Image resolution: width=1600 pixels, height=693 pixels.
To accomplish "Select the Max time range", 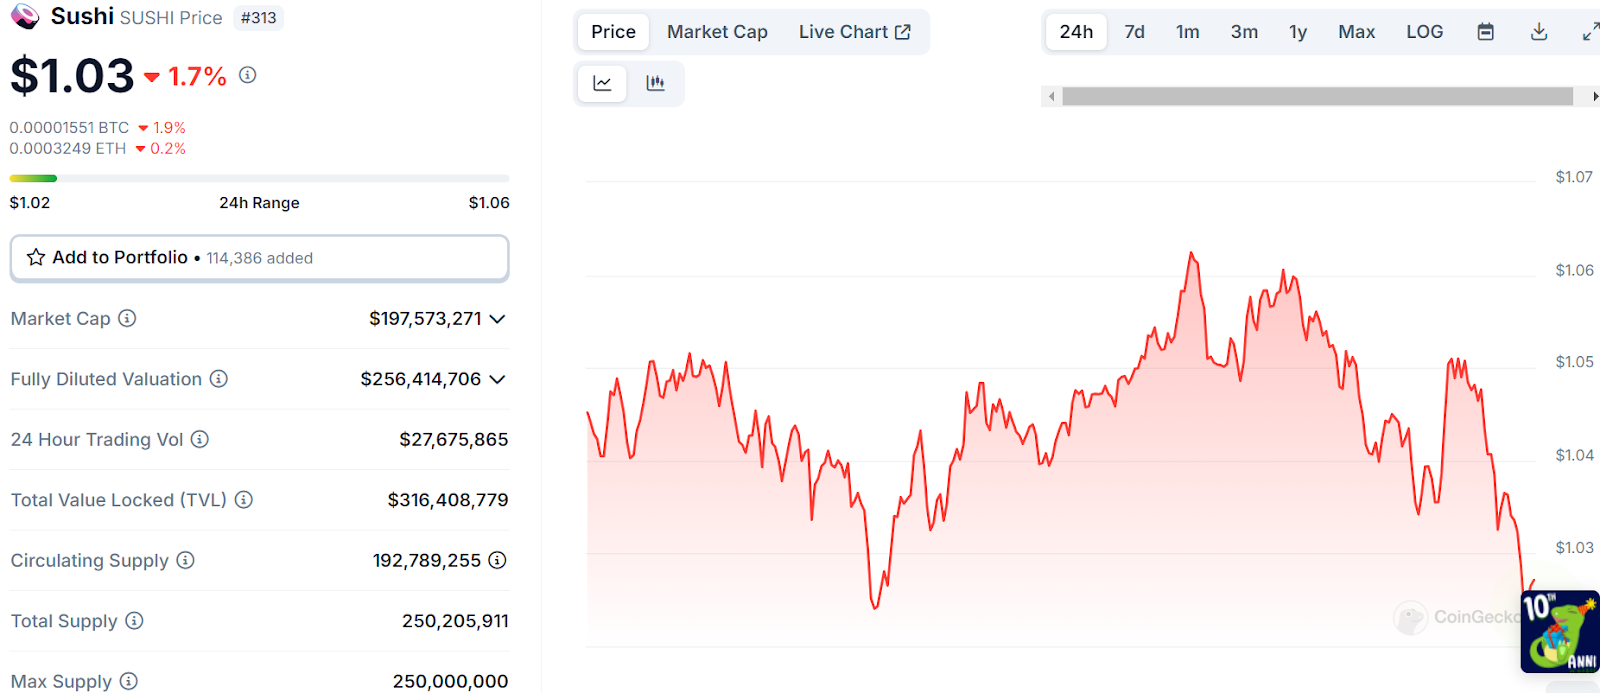I will (x=1356, y=32).
